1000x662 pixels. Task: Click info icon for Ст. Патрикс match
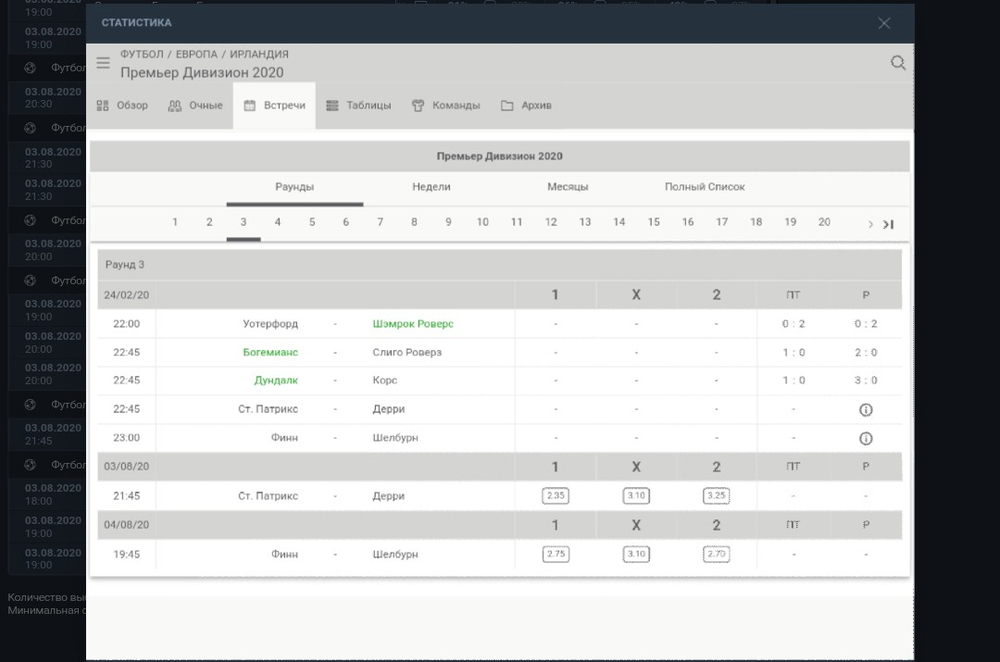click(866, 410)
